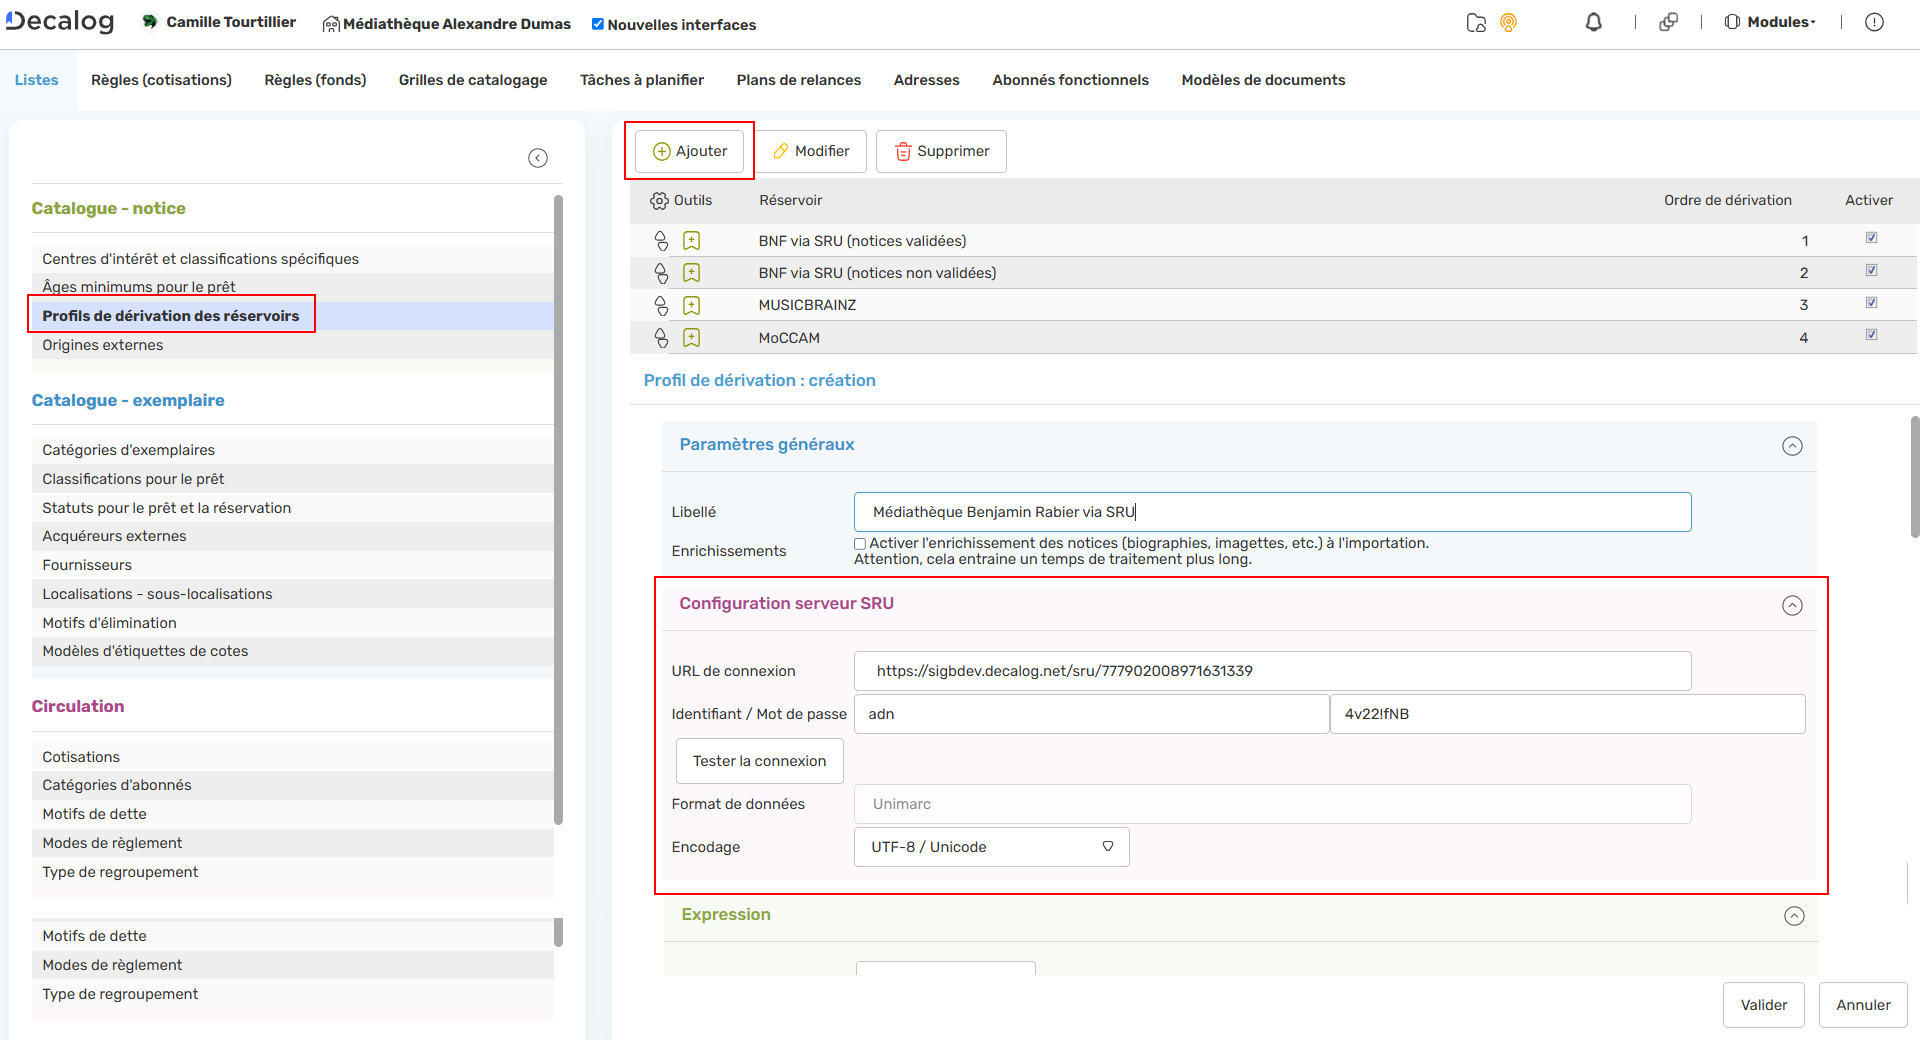Open the notifications bell icon
The height and width of the screenshot is (1040, 1920).
point(1594,21)
